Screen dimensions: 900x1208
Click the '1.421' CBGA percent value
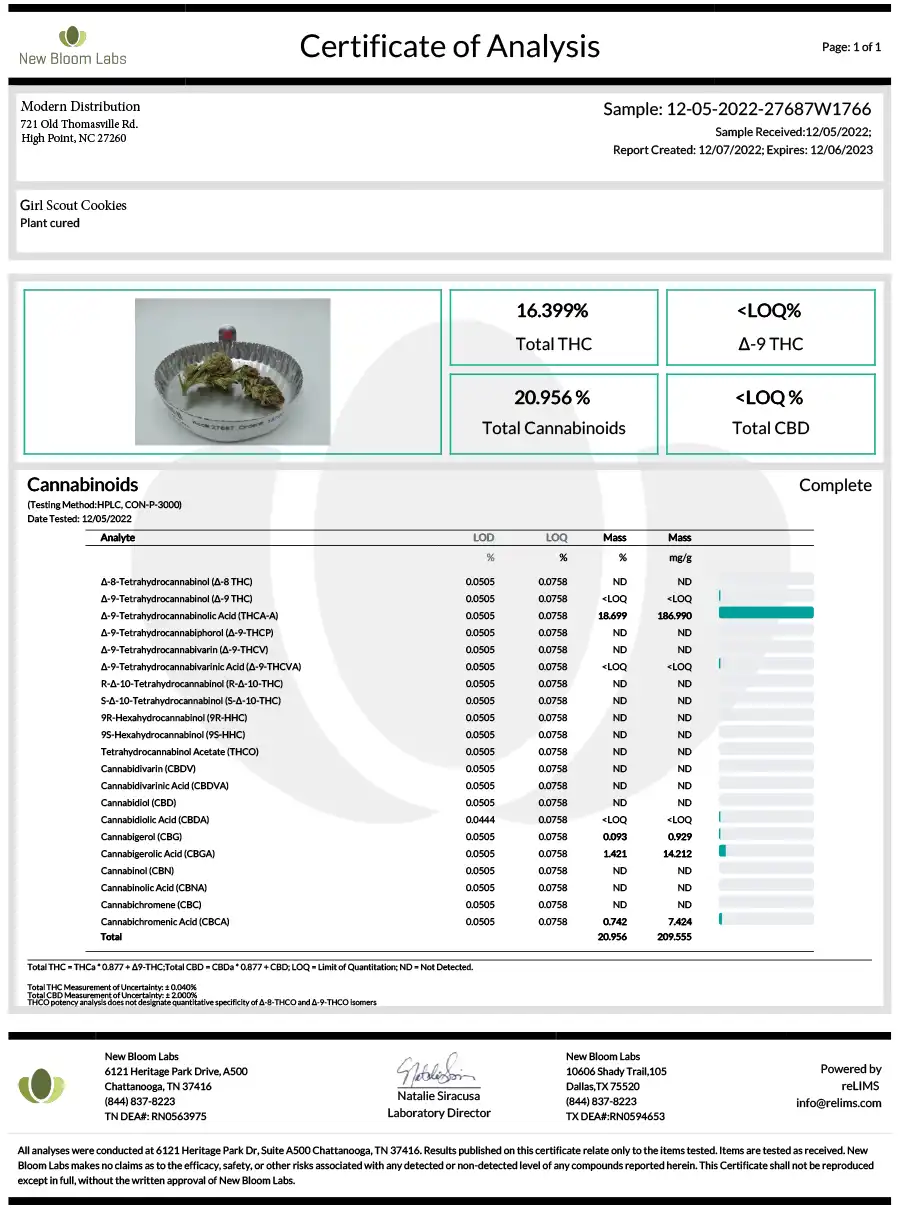tap(615, 853)
